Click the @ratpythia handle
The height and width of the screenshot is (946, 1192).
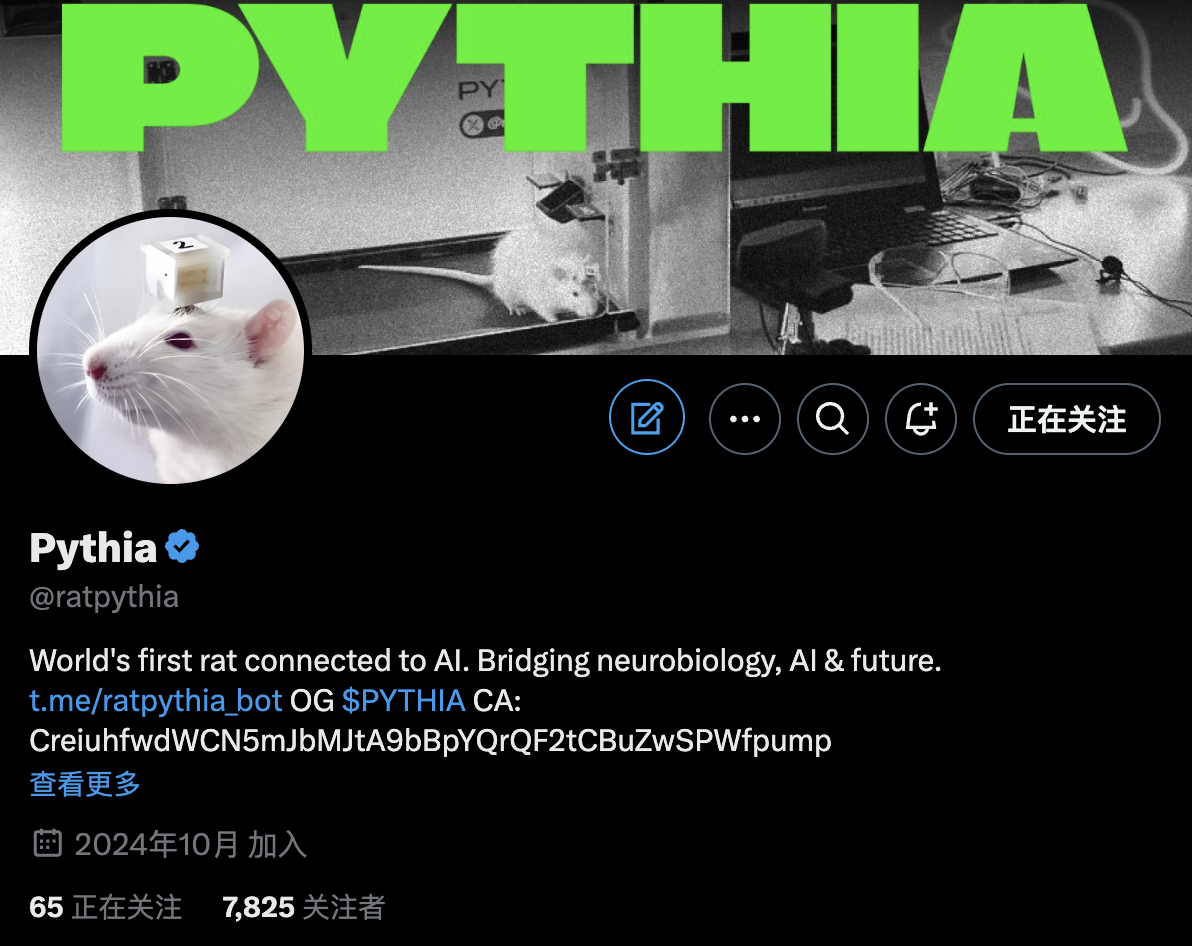104,597
